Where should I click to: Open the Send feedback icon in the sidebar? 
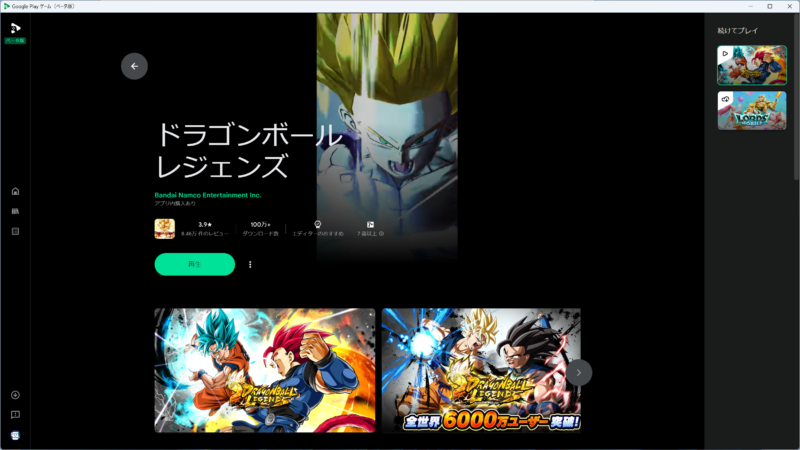coord(15,415)
